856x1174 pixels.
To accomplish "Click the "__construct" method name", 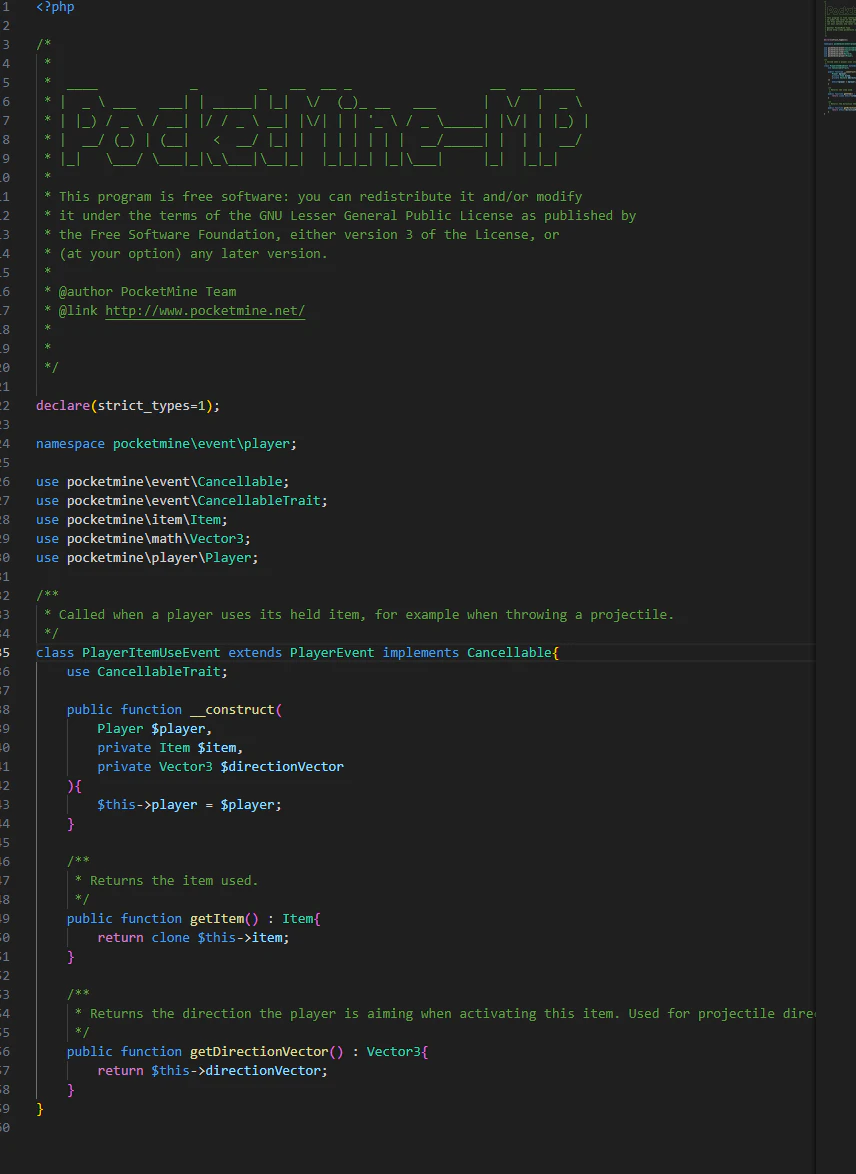I will pyautogui.click(x=232, y=710).
